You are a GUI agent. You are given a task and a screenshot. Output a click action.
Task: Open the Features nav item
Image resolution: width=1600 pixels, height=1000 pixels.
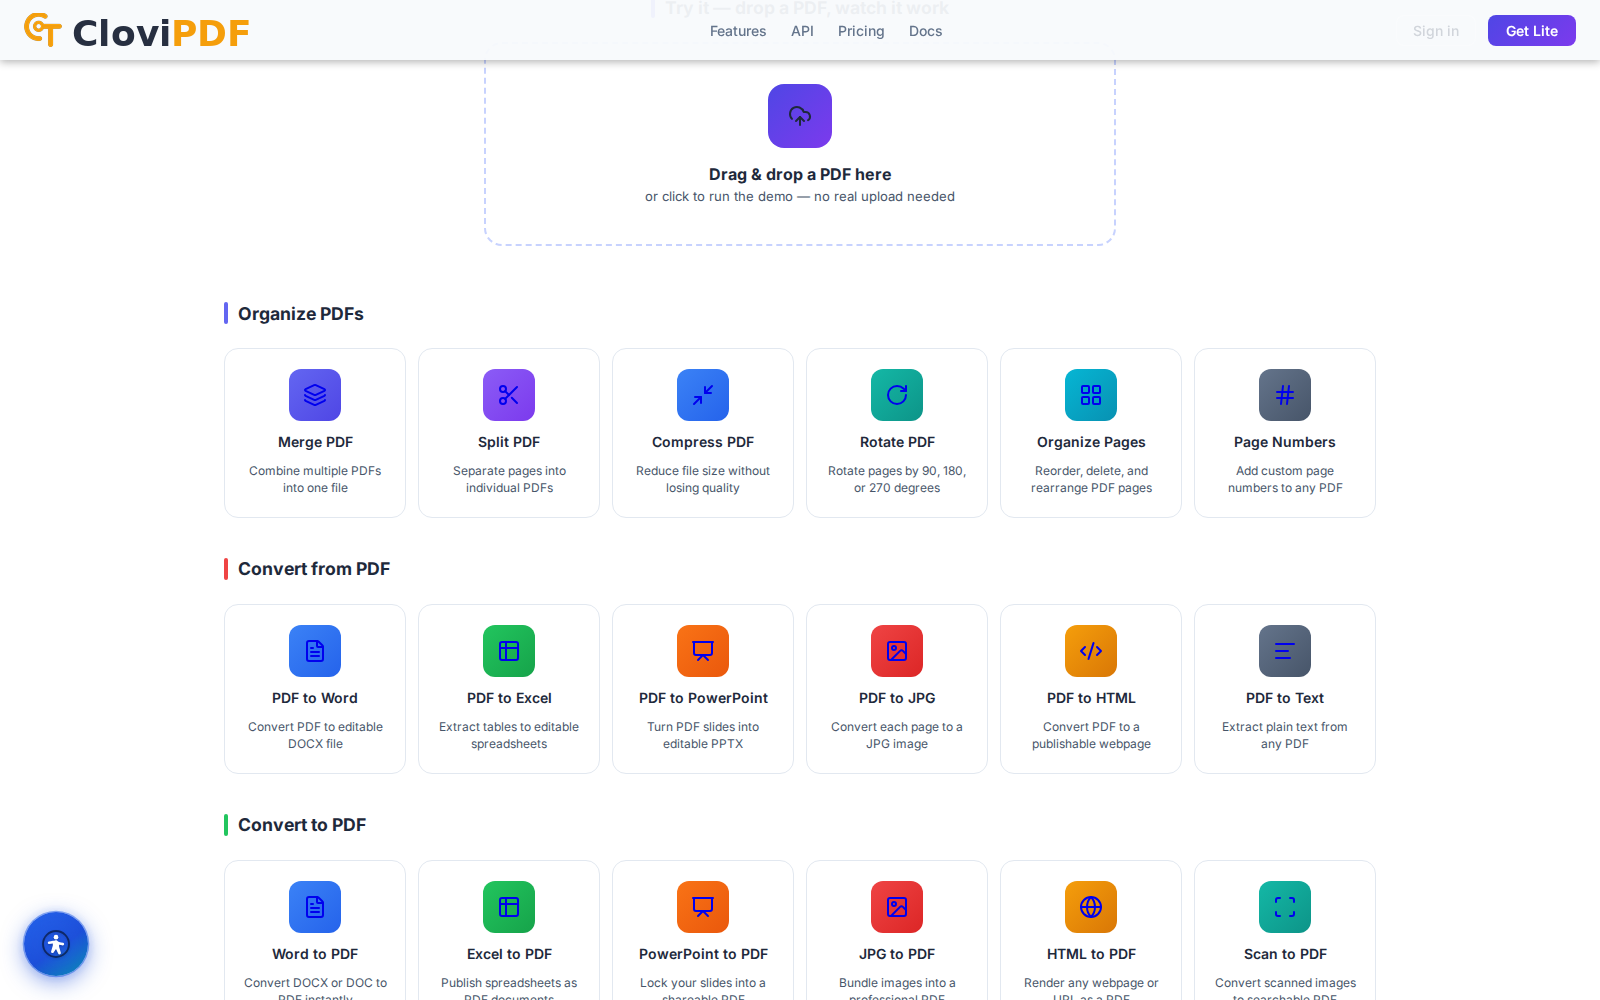tap(738, 31)
